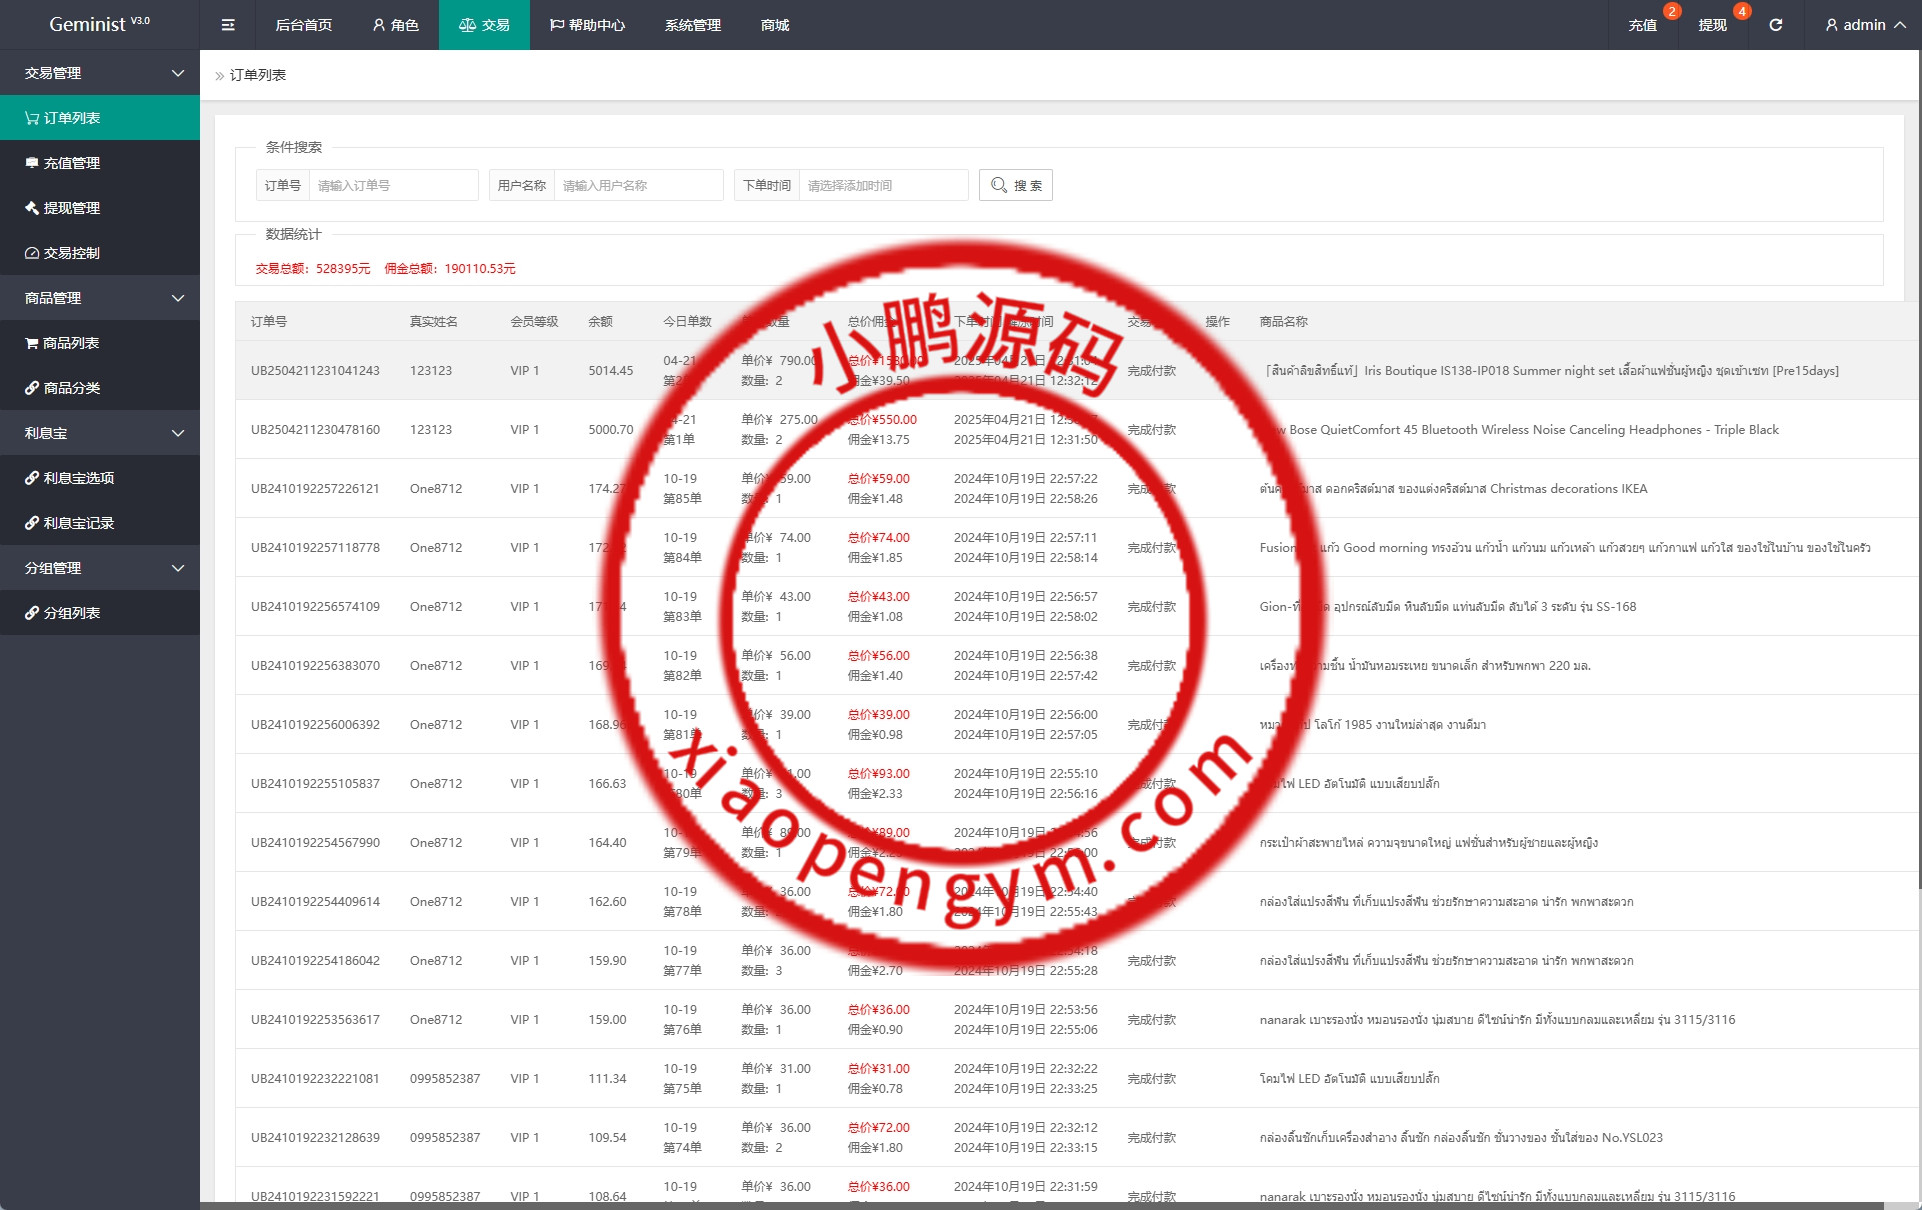
Task: Open the admin user dropdown
Action: click(1864, 25)
